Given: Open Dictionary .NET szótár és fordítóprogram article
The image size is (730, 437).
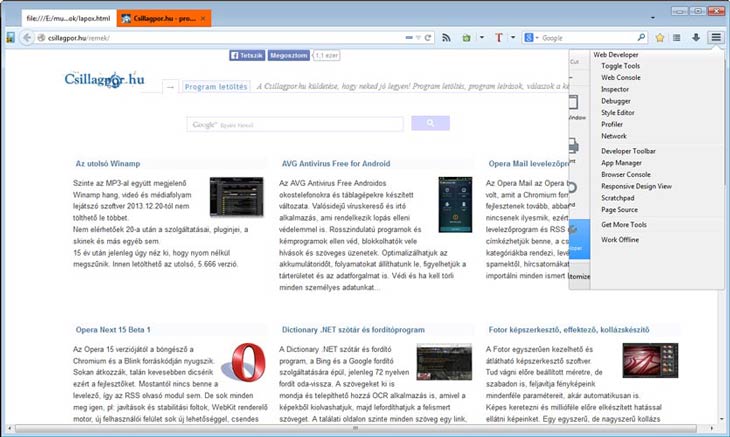Looking at the screenshot, I should coord(353,330).
